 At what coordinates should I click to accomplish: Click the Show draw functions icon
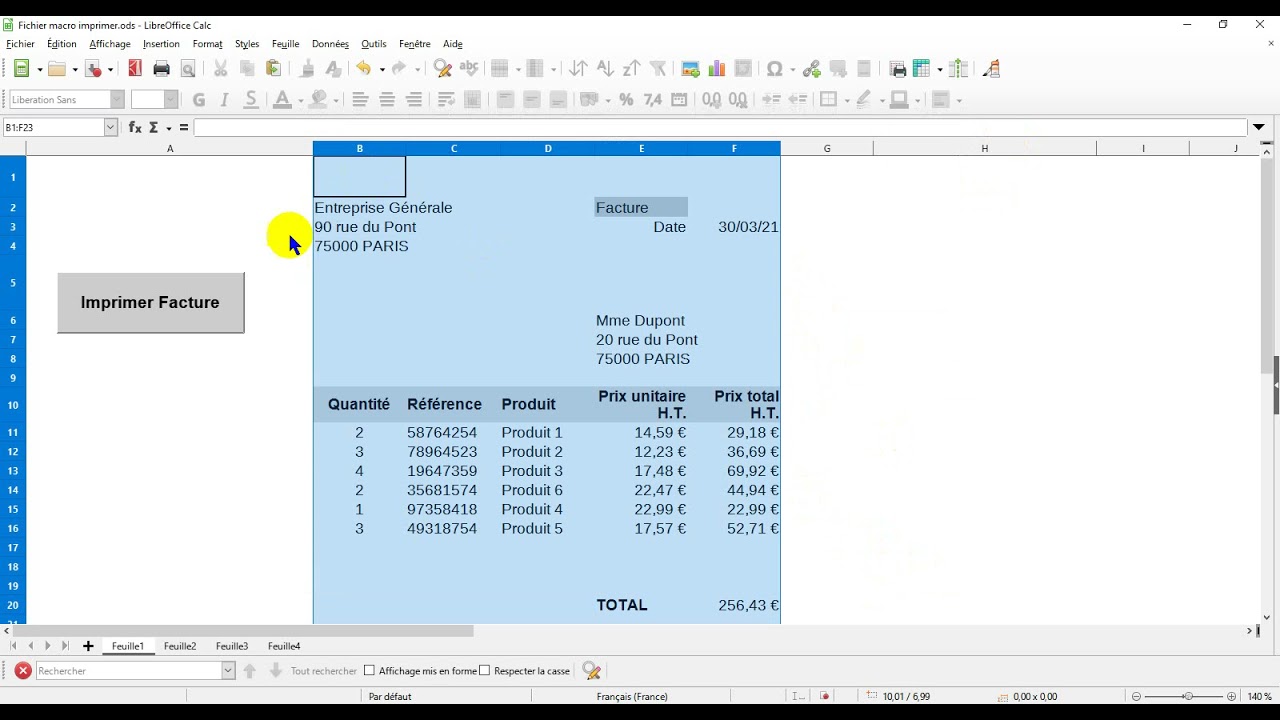click(x=991, y=69)
